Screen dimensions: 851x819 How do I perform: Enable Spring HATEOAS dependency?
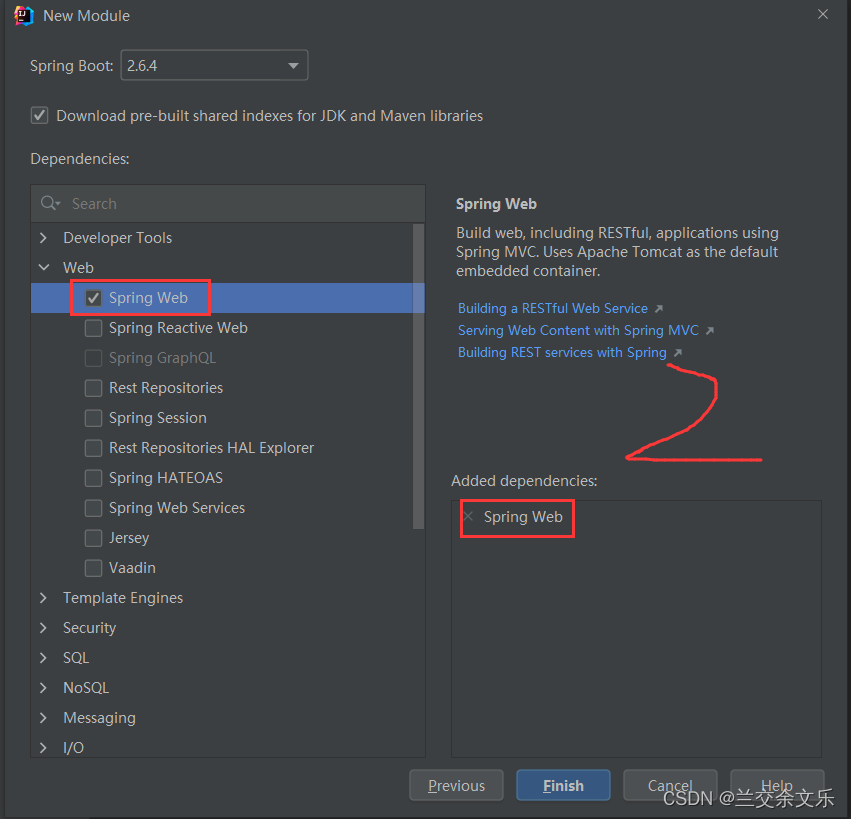(x=93, y=478)
